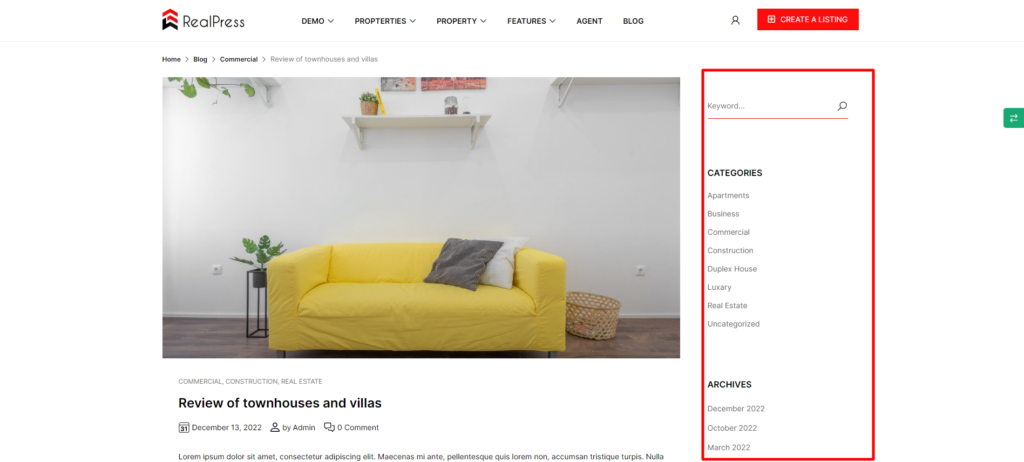The height and width of the screenshot is (462, 1024).
Task: Click the breadcrumb text Review of townhouses and villas
Action: [324, 59]
